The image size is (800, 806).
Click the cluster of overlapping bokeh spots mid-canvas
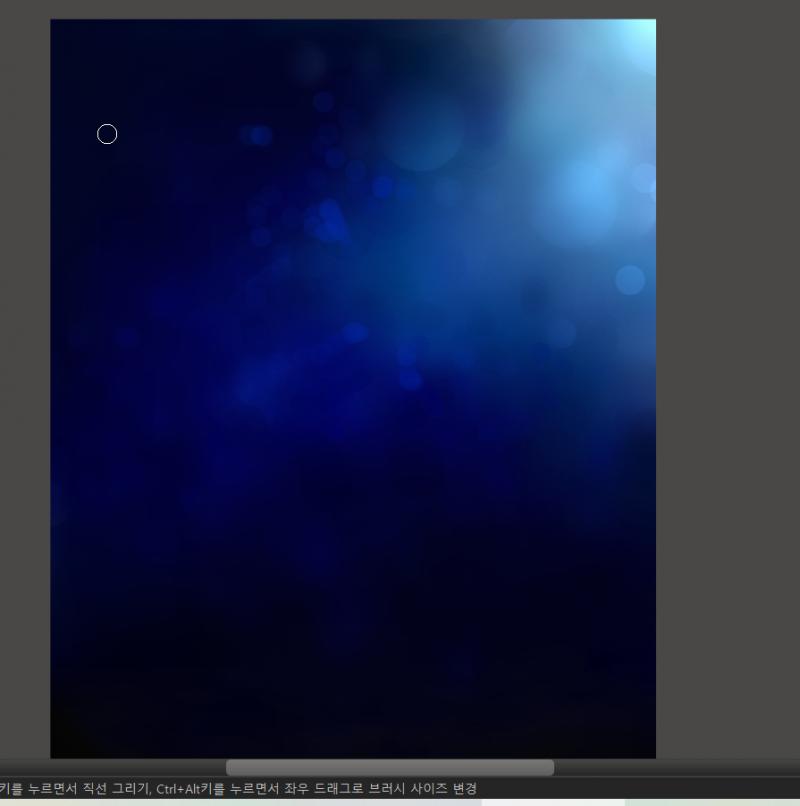click(327, 222)
